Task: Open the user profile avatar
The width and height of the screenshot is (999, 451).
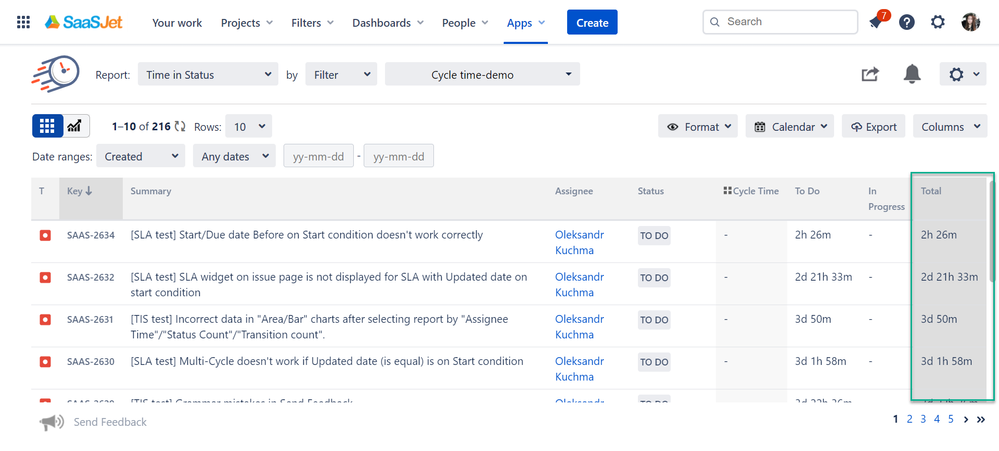Action: click(x=970, y=23)
